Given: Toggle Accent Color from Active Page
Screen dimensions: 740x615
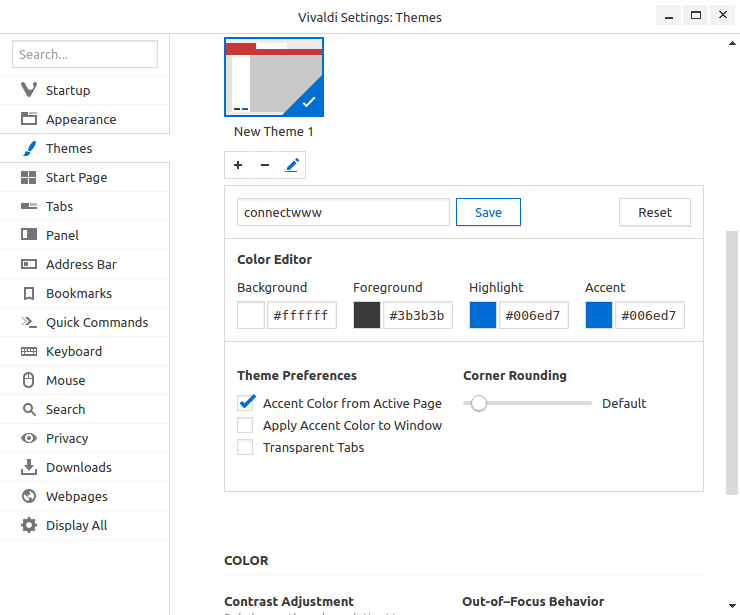Looking at the screenshot, I should pyautogui.click(x=245, y=403).
